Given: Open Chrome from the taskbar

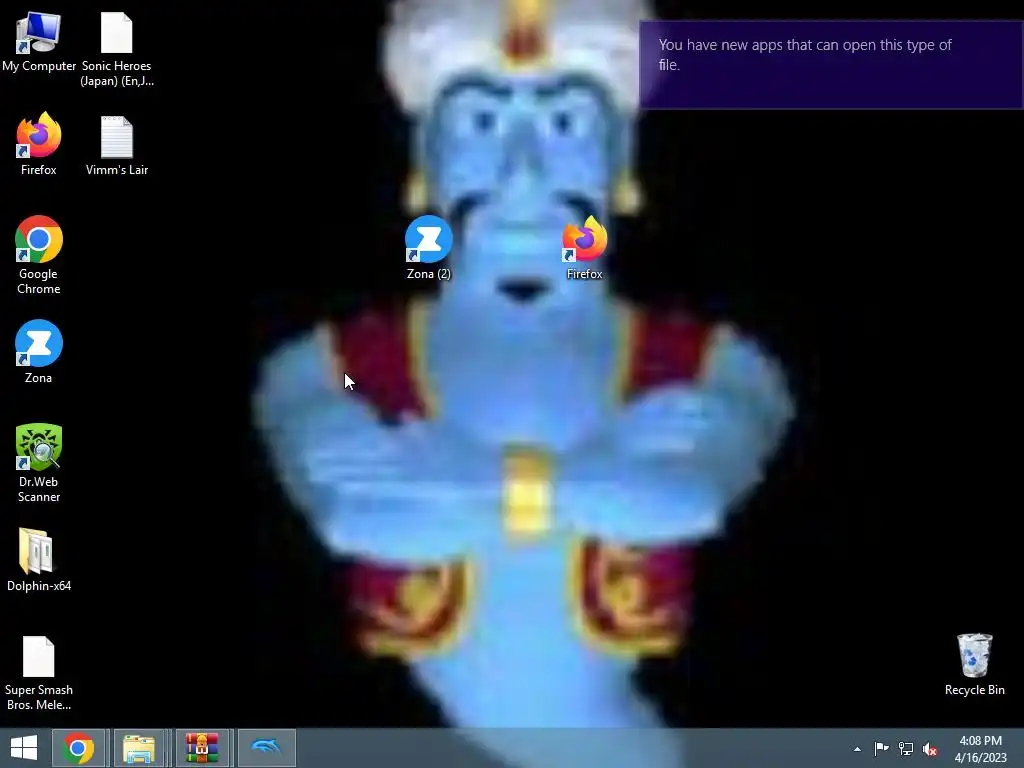Looking at the screenshot, I should pos(78,748).
